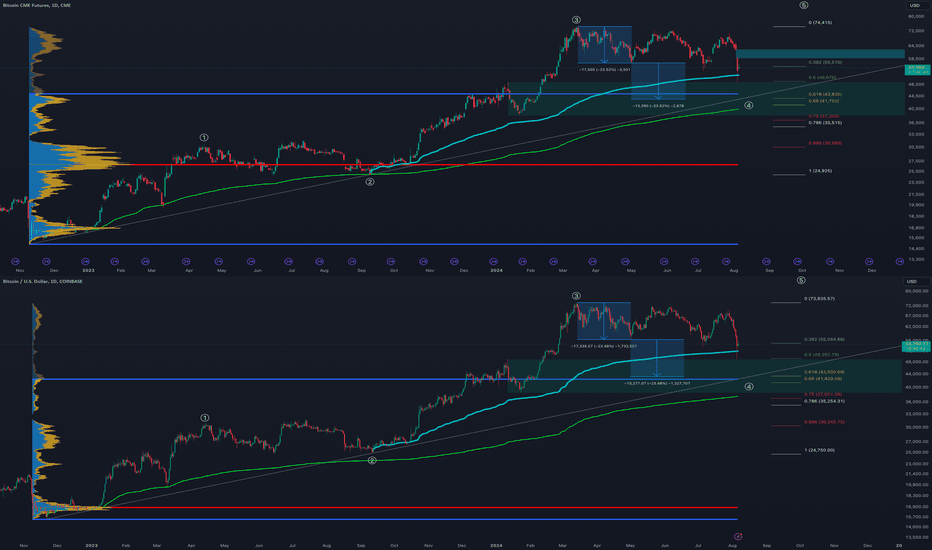Open rollover icon above Jul 2024, CME chart
The width and height of the screenshot is (932, 550).
click(x=695, y=261)
